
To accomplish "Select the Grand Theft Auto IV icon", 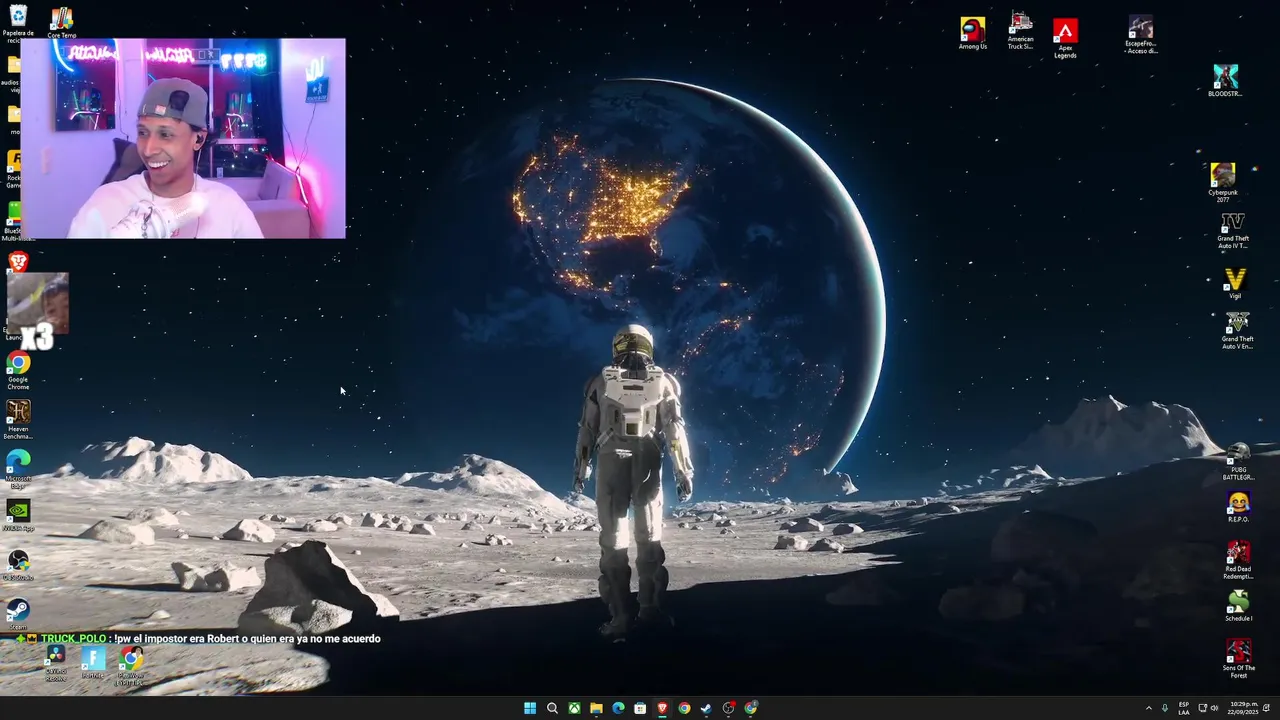I will 1233,229.
